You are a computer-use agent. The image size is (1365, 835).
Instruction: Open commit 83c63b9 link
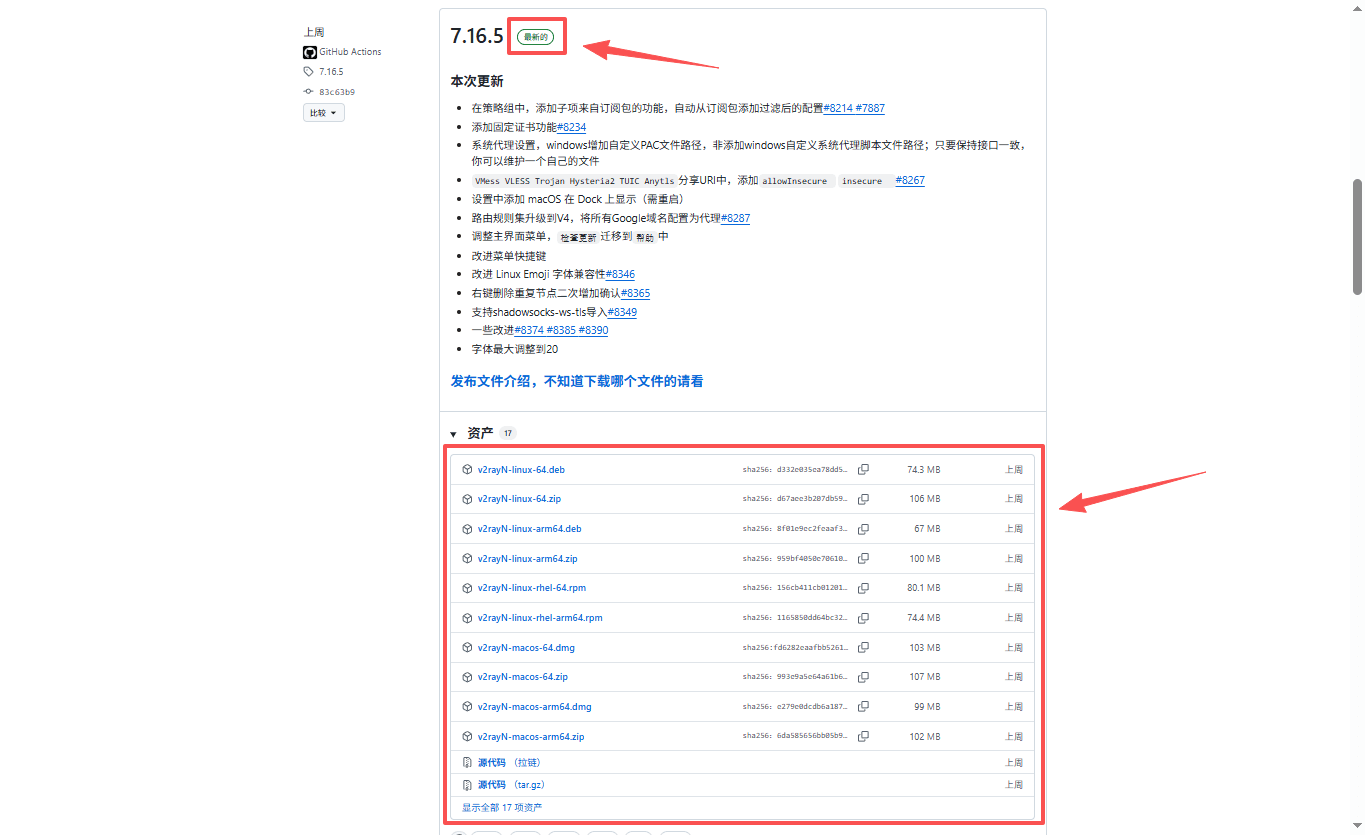pyautogui.click(x=337, y=92)
